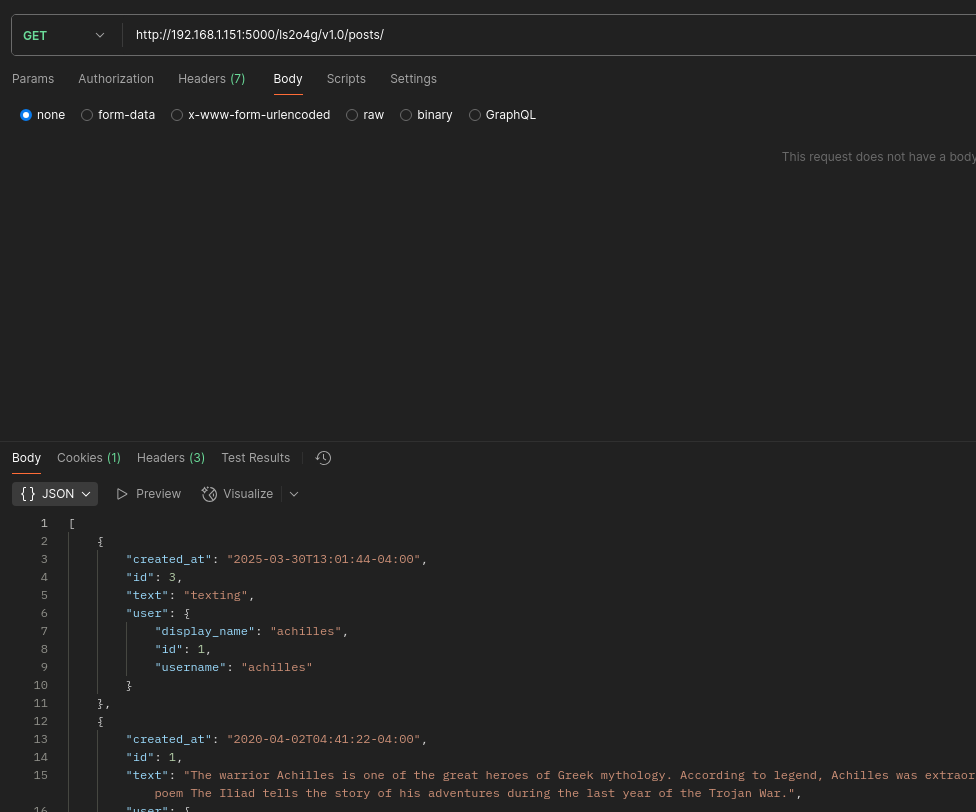This screenshot has height=812, width=976.
Task: Click the Visualize chart icon
Action: click(x=209, y=494)
